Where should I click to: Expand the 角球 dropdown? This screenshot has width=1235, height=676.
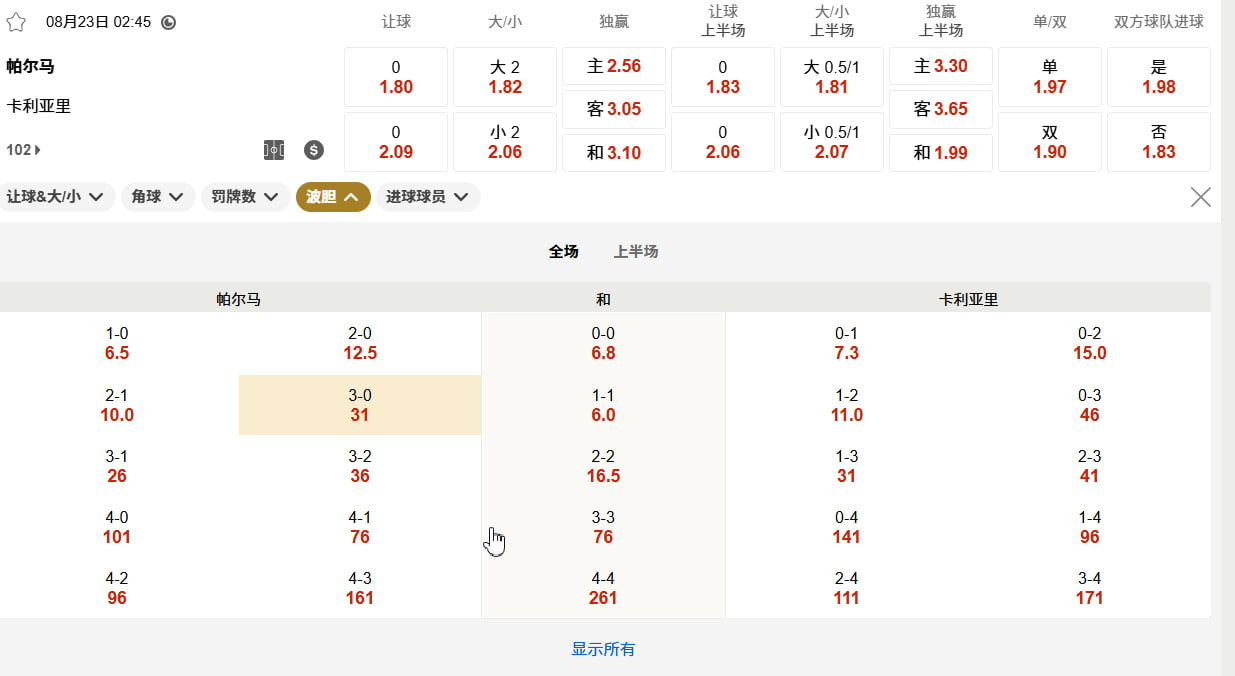(158, 197)
